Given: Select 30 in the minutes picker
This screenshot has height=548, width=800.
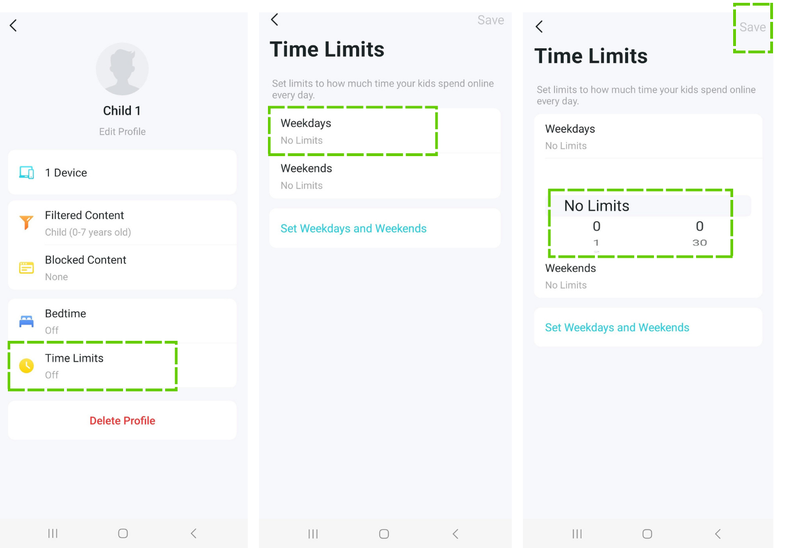Looking at the screenshot, I should tap(699, 243).
